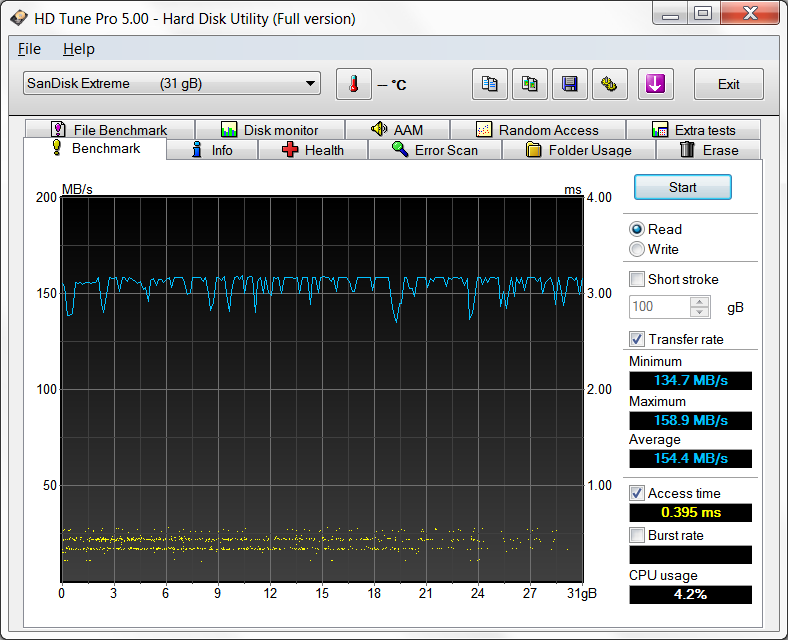Maximize the HD Tune Pro window

coord(703,13)
